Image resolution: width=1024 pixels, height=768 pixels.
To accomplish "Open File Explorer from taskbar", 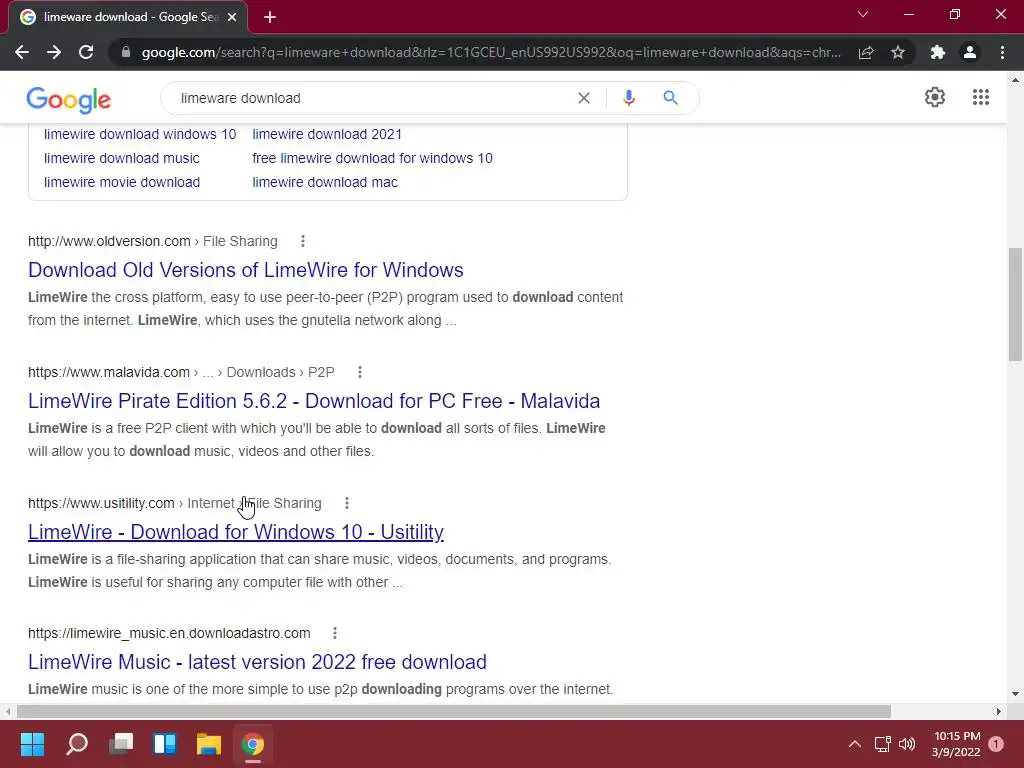I will coord(209,744).
